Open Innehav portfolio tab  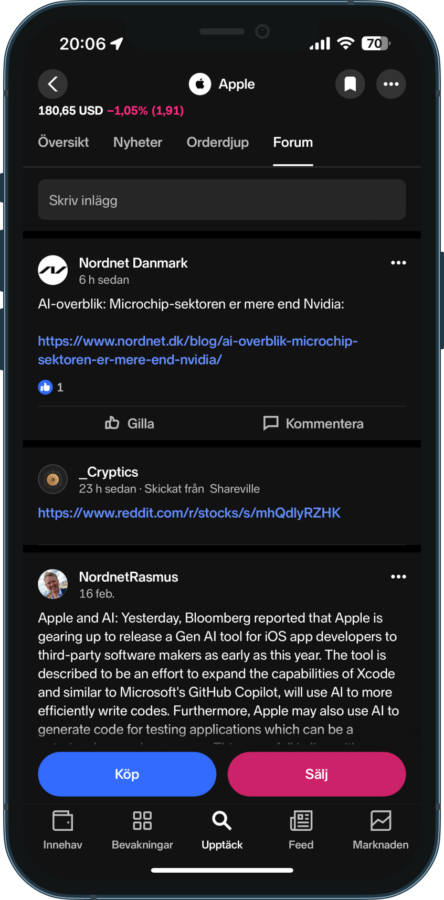pos(63,829)
